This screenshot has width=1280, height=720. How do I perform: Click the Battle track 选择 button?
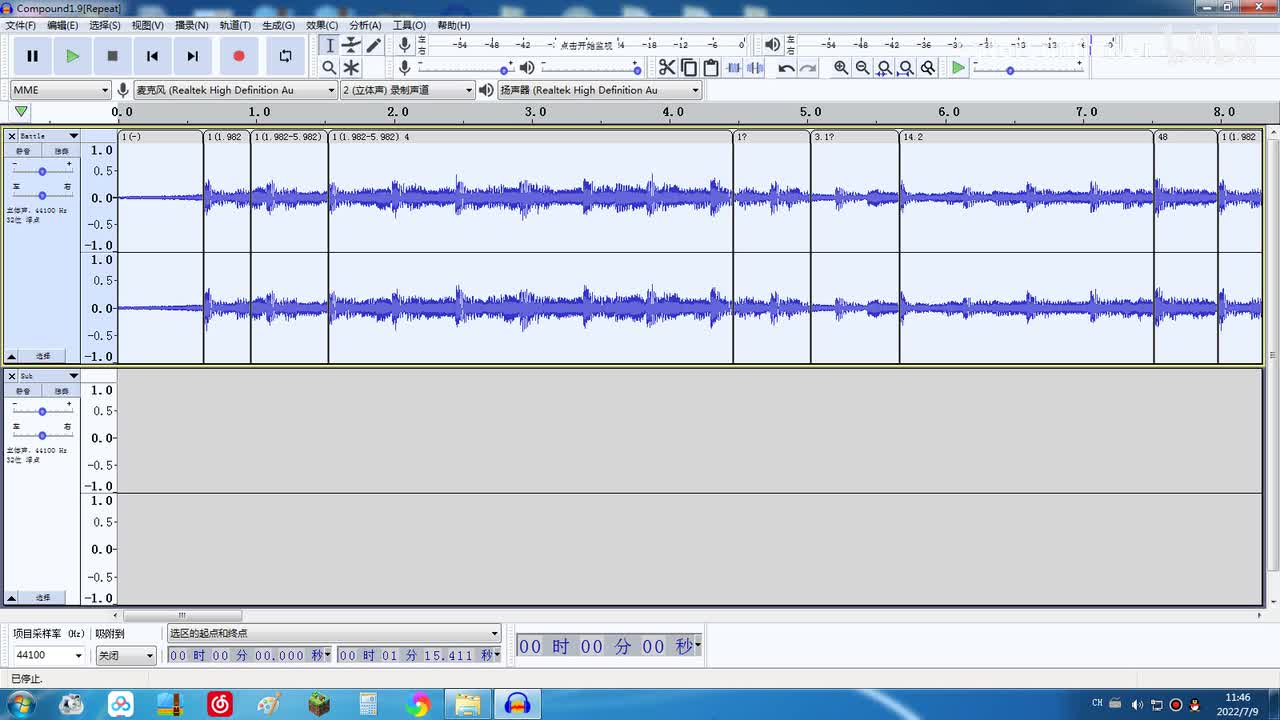(x=43, y=356)
